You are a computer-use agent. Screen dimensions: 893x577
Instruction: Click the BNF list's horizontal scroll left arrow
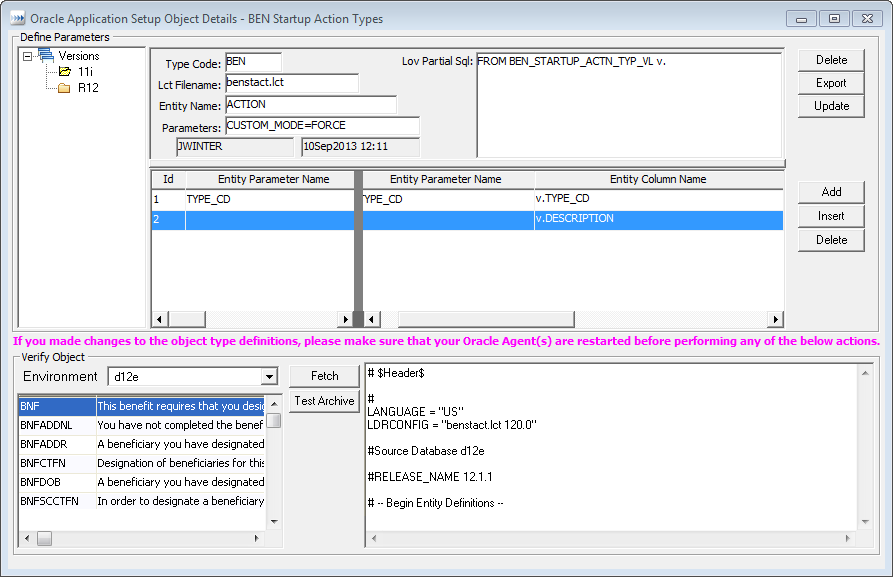(27, 538)
